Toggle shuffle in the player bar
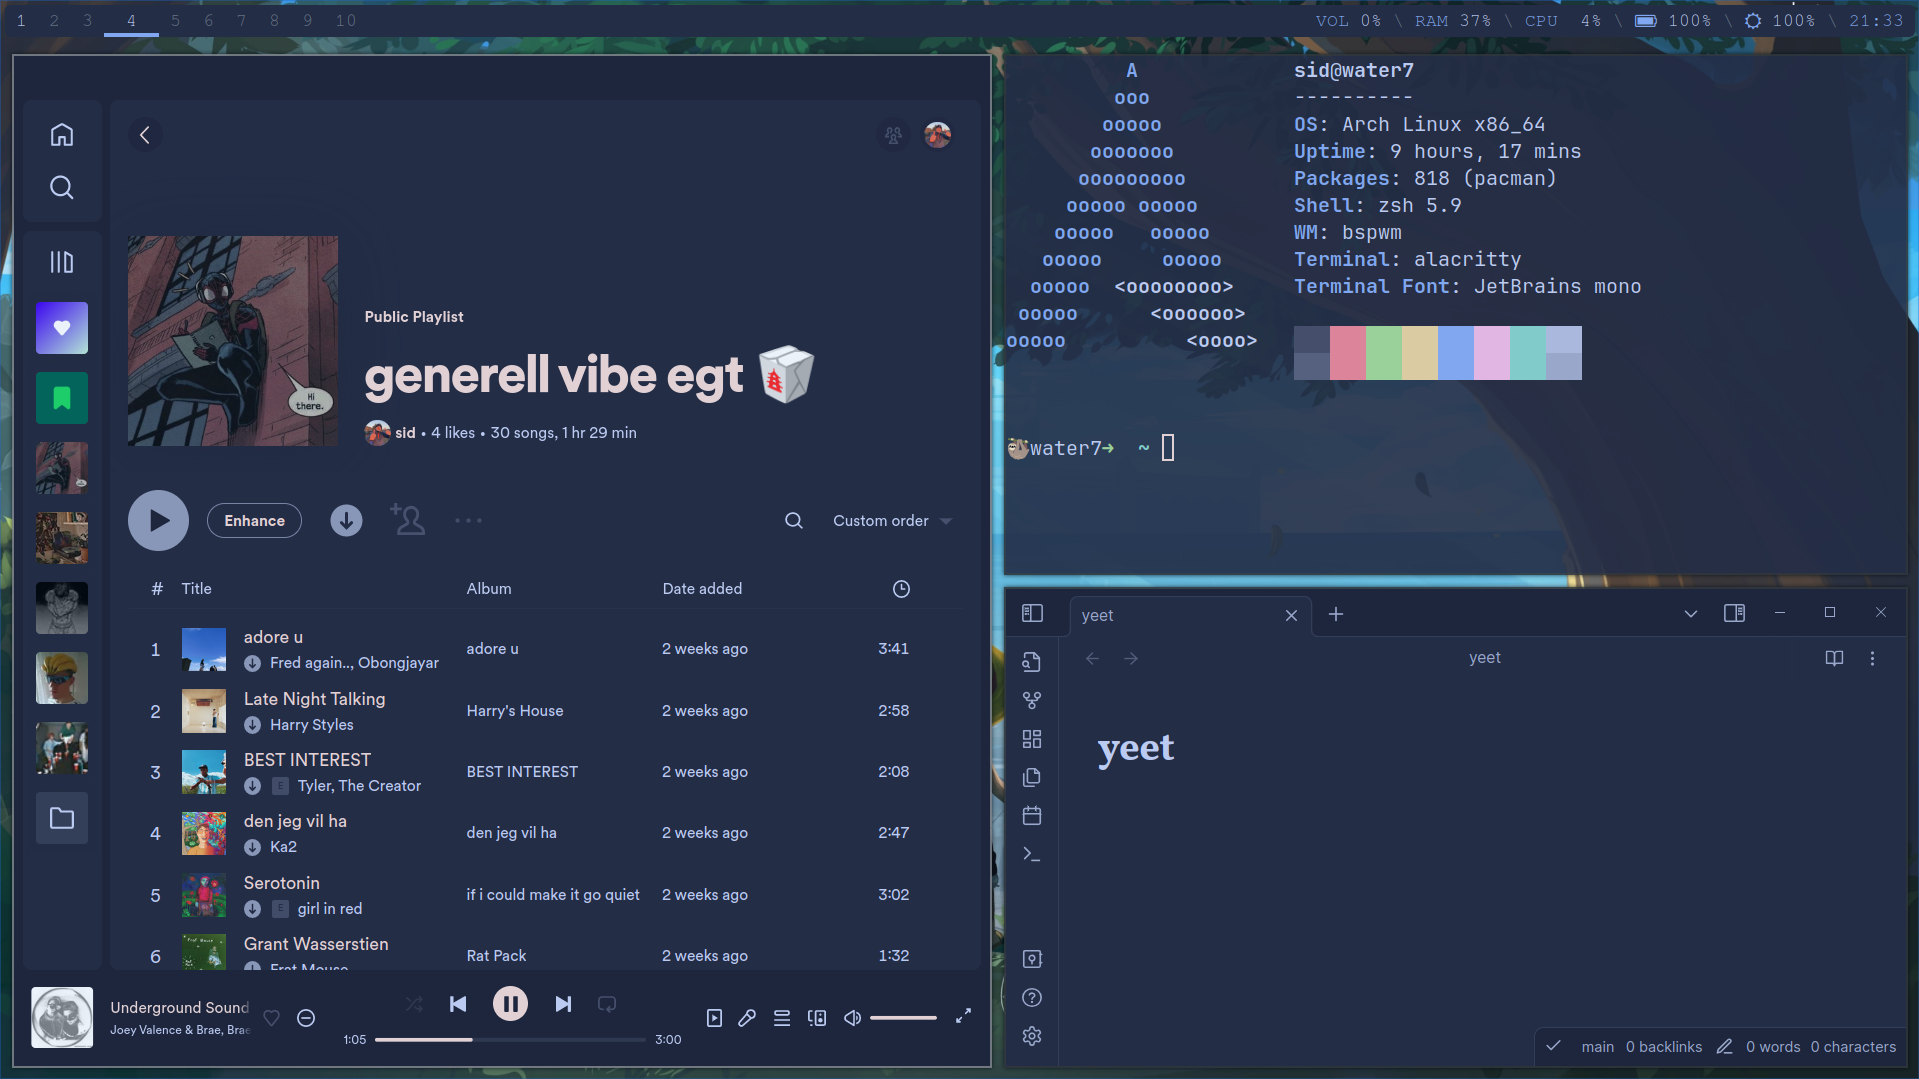Screen dimensions: 1919x1079 414,1004
